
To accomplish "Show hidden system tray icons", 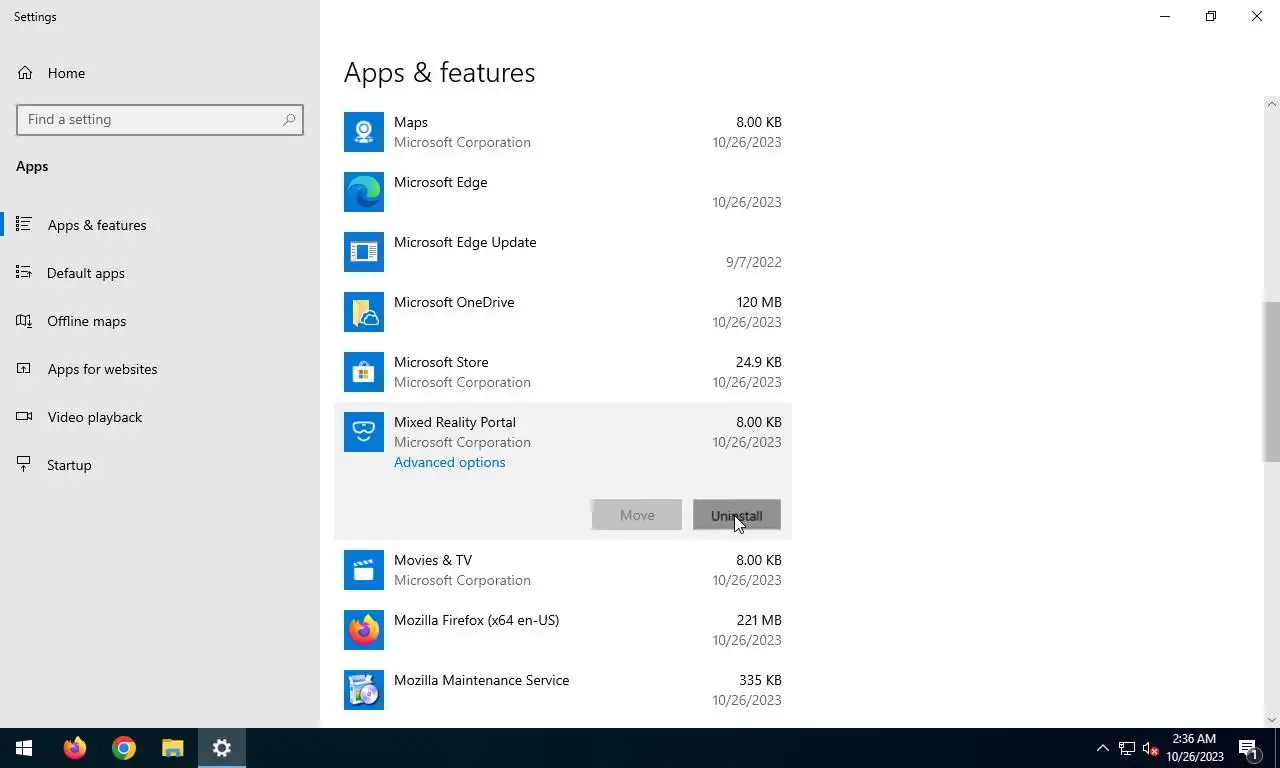I will [1103, 748].
